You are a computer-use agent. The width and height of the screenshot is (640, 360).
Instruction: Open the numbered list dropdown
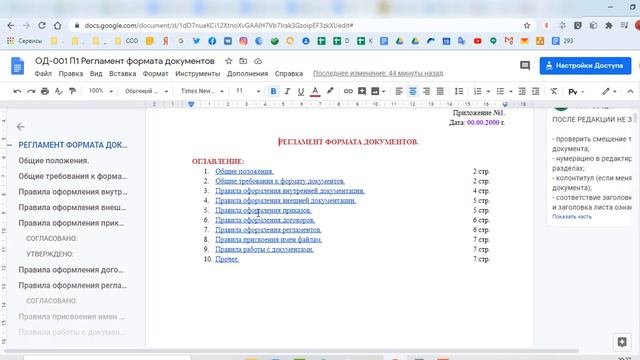coord(488,91)
